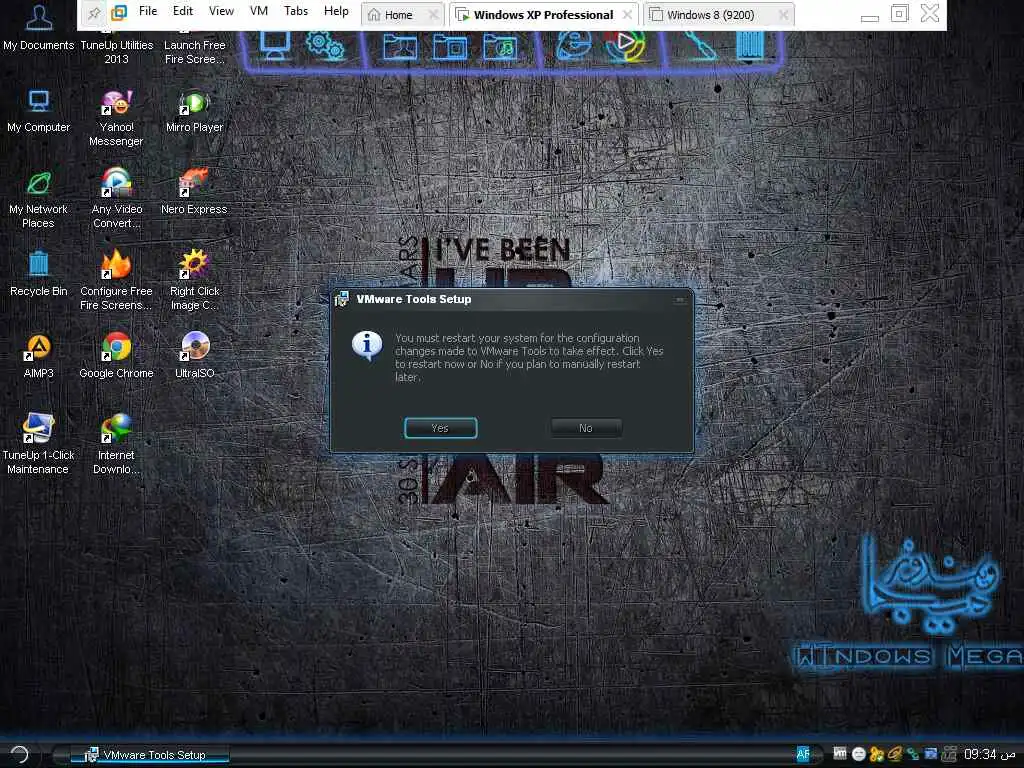Open the Right Click Image Converter shortcut
Screen dimensions: 1024x768
195,281
